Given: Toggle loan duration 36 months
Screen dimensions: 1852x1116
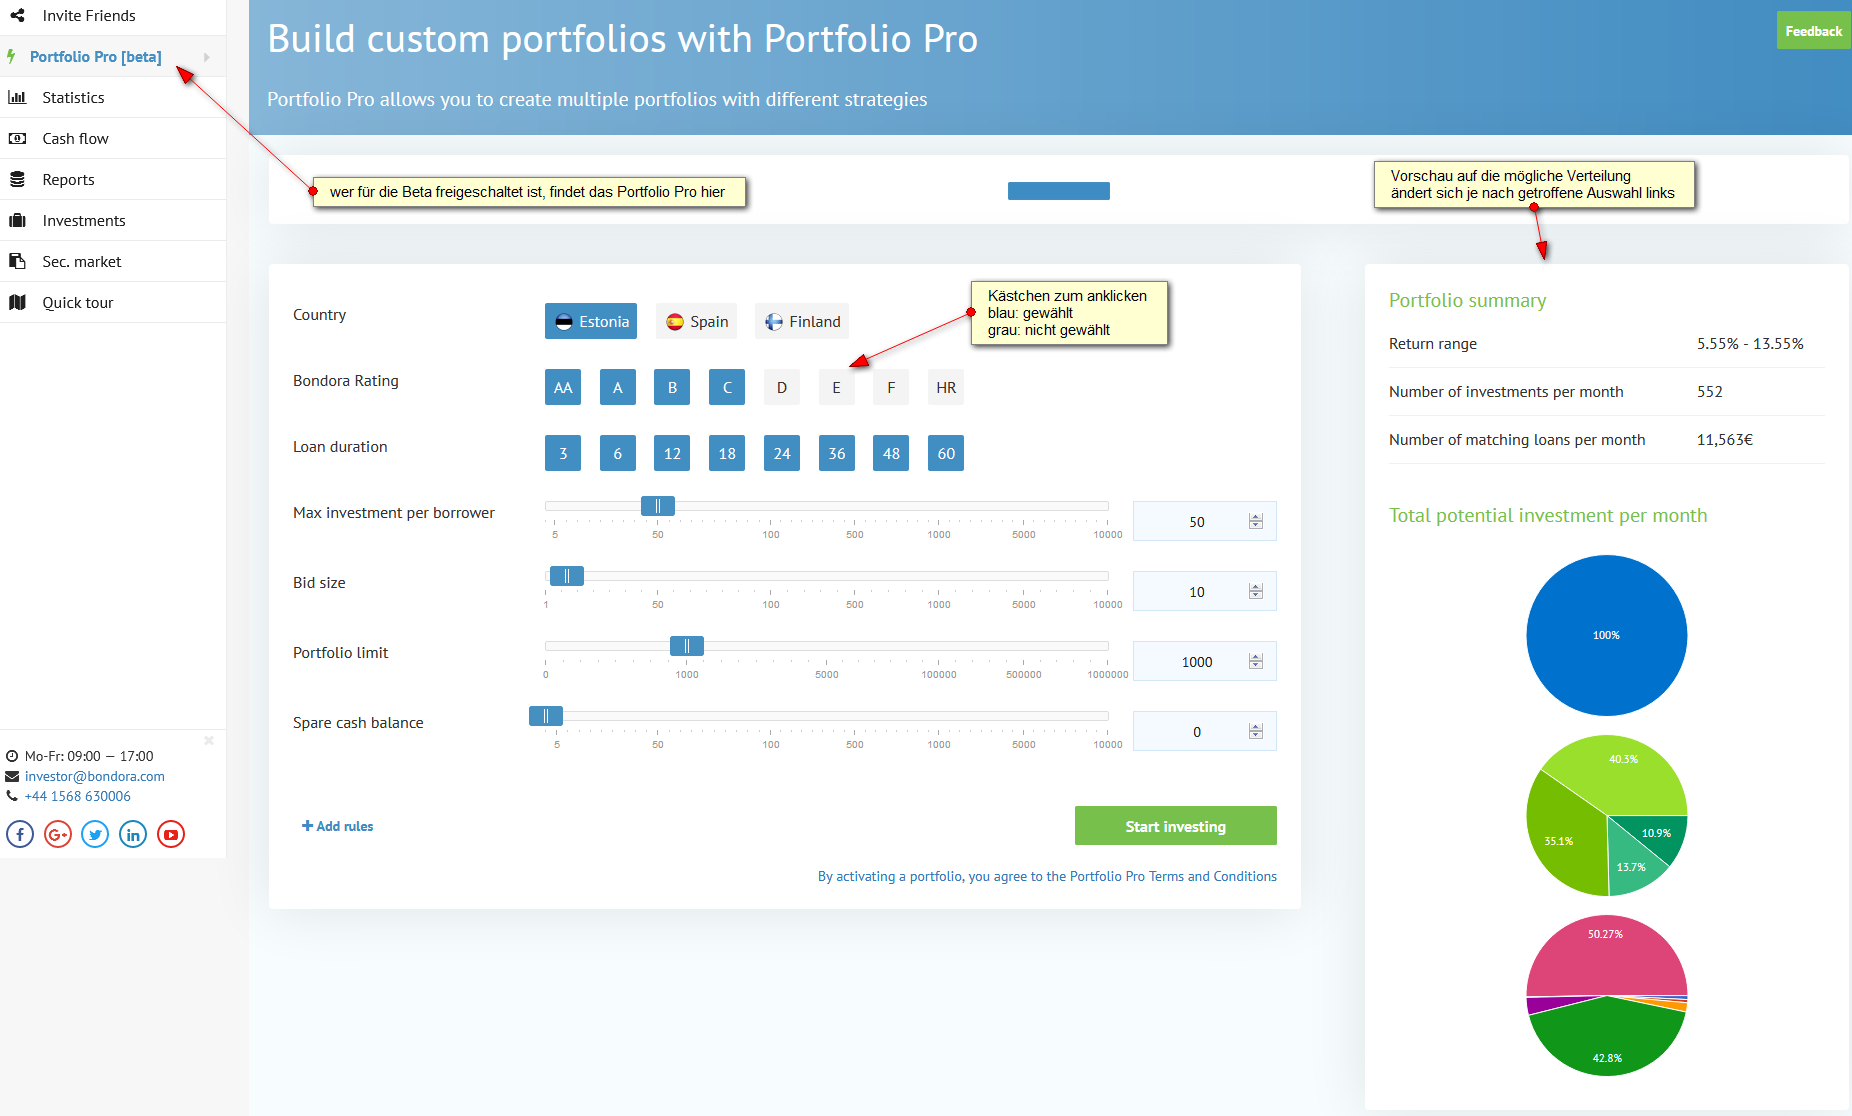Looking at the screenshot, I should (x=836, y=453).
